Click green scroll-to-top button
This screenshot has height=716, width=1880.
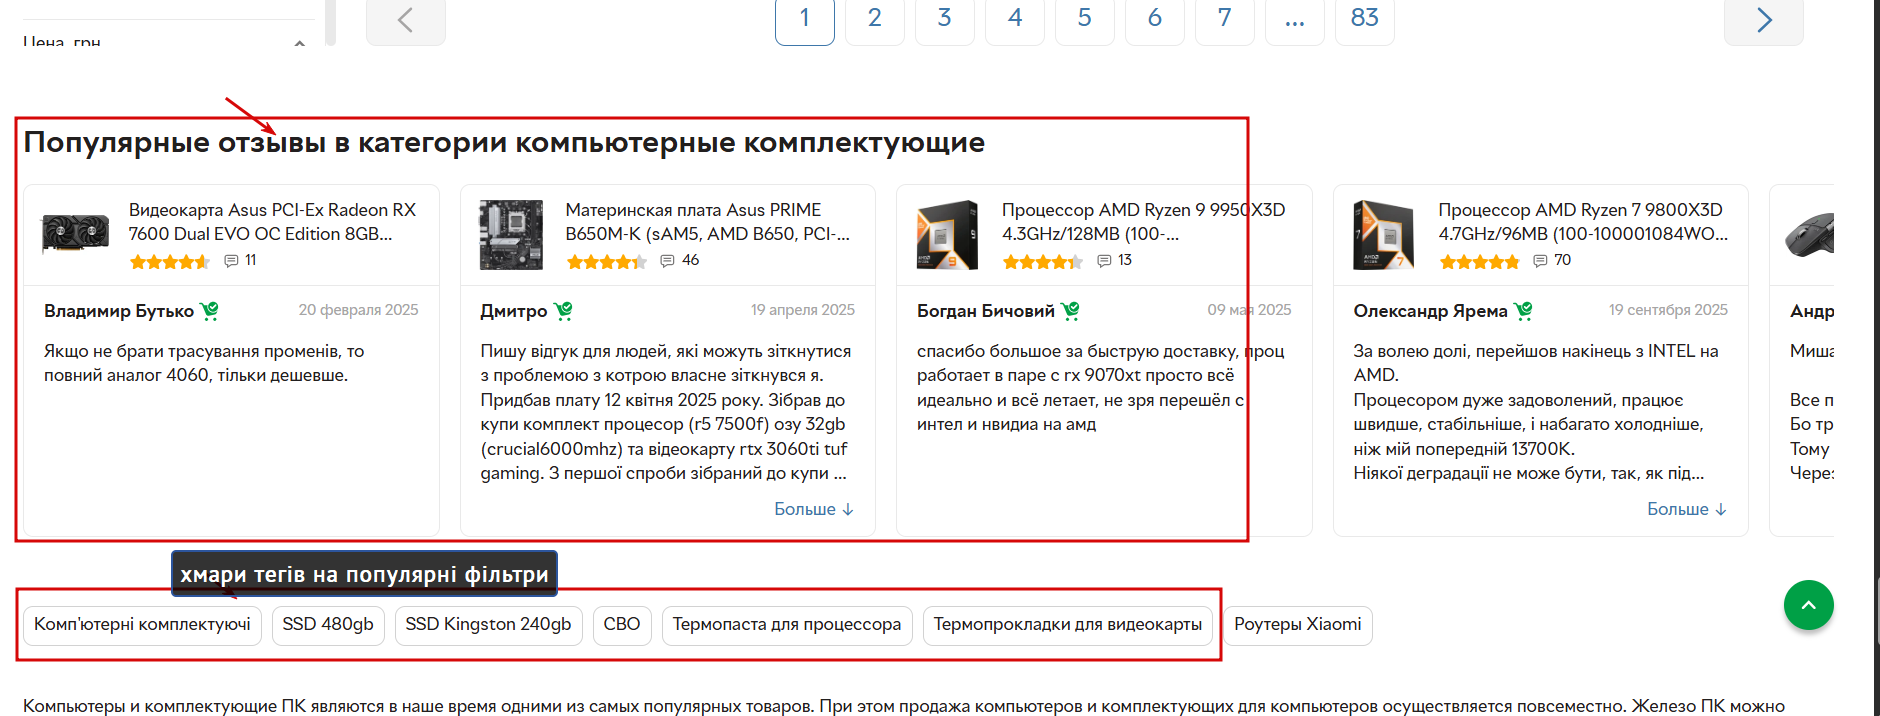coord(1808,605)
